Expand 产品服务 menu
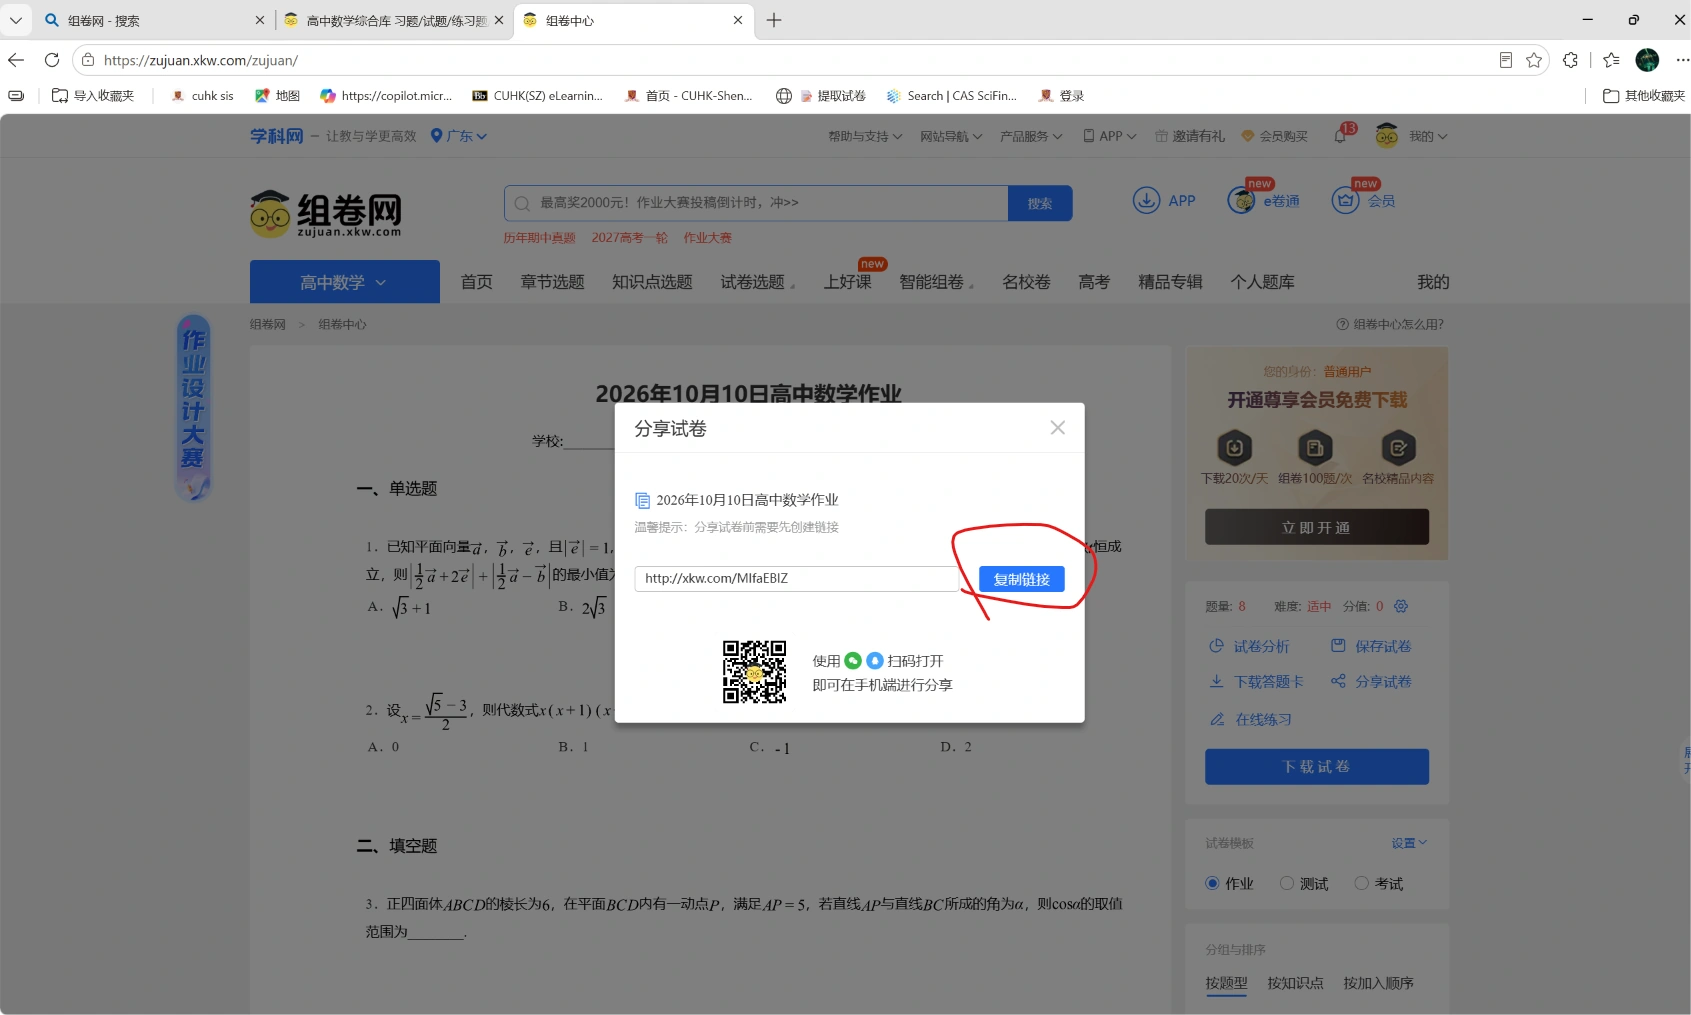 [1031, 136]
